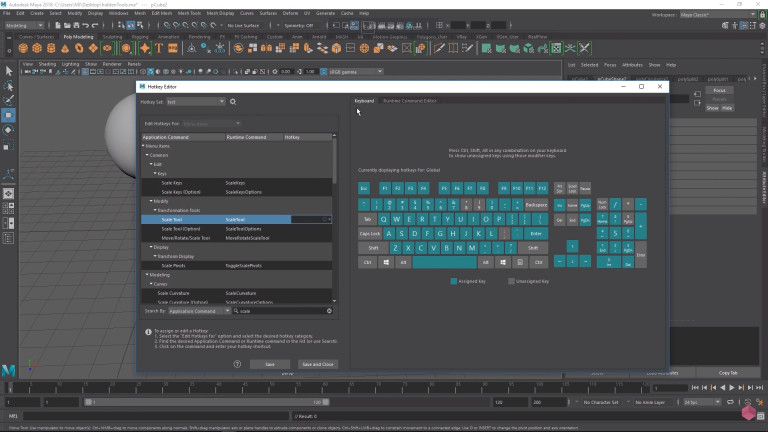Screen dimensions: 768x432
Task: Click the time slider at frame 1
Action: [x=10, y=388]
